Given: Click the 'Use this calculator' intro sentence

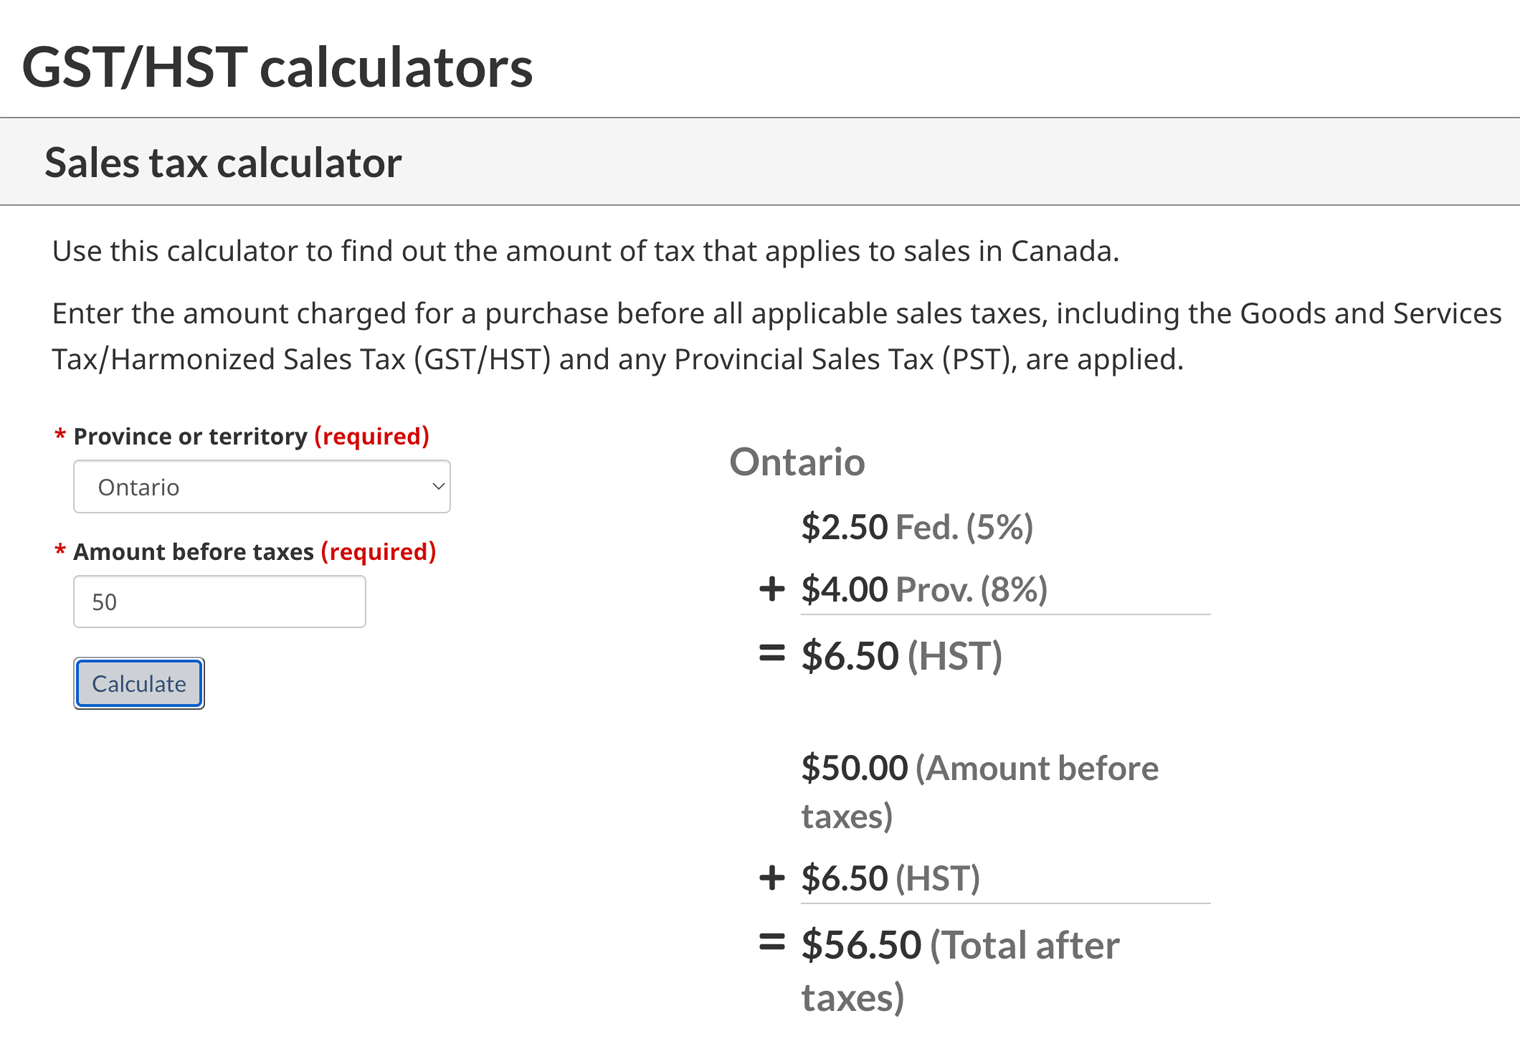Looking at the screenshot, I should pos(585,251).
